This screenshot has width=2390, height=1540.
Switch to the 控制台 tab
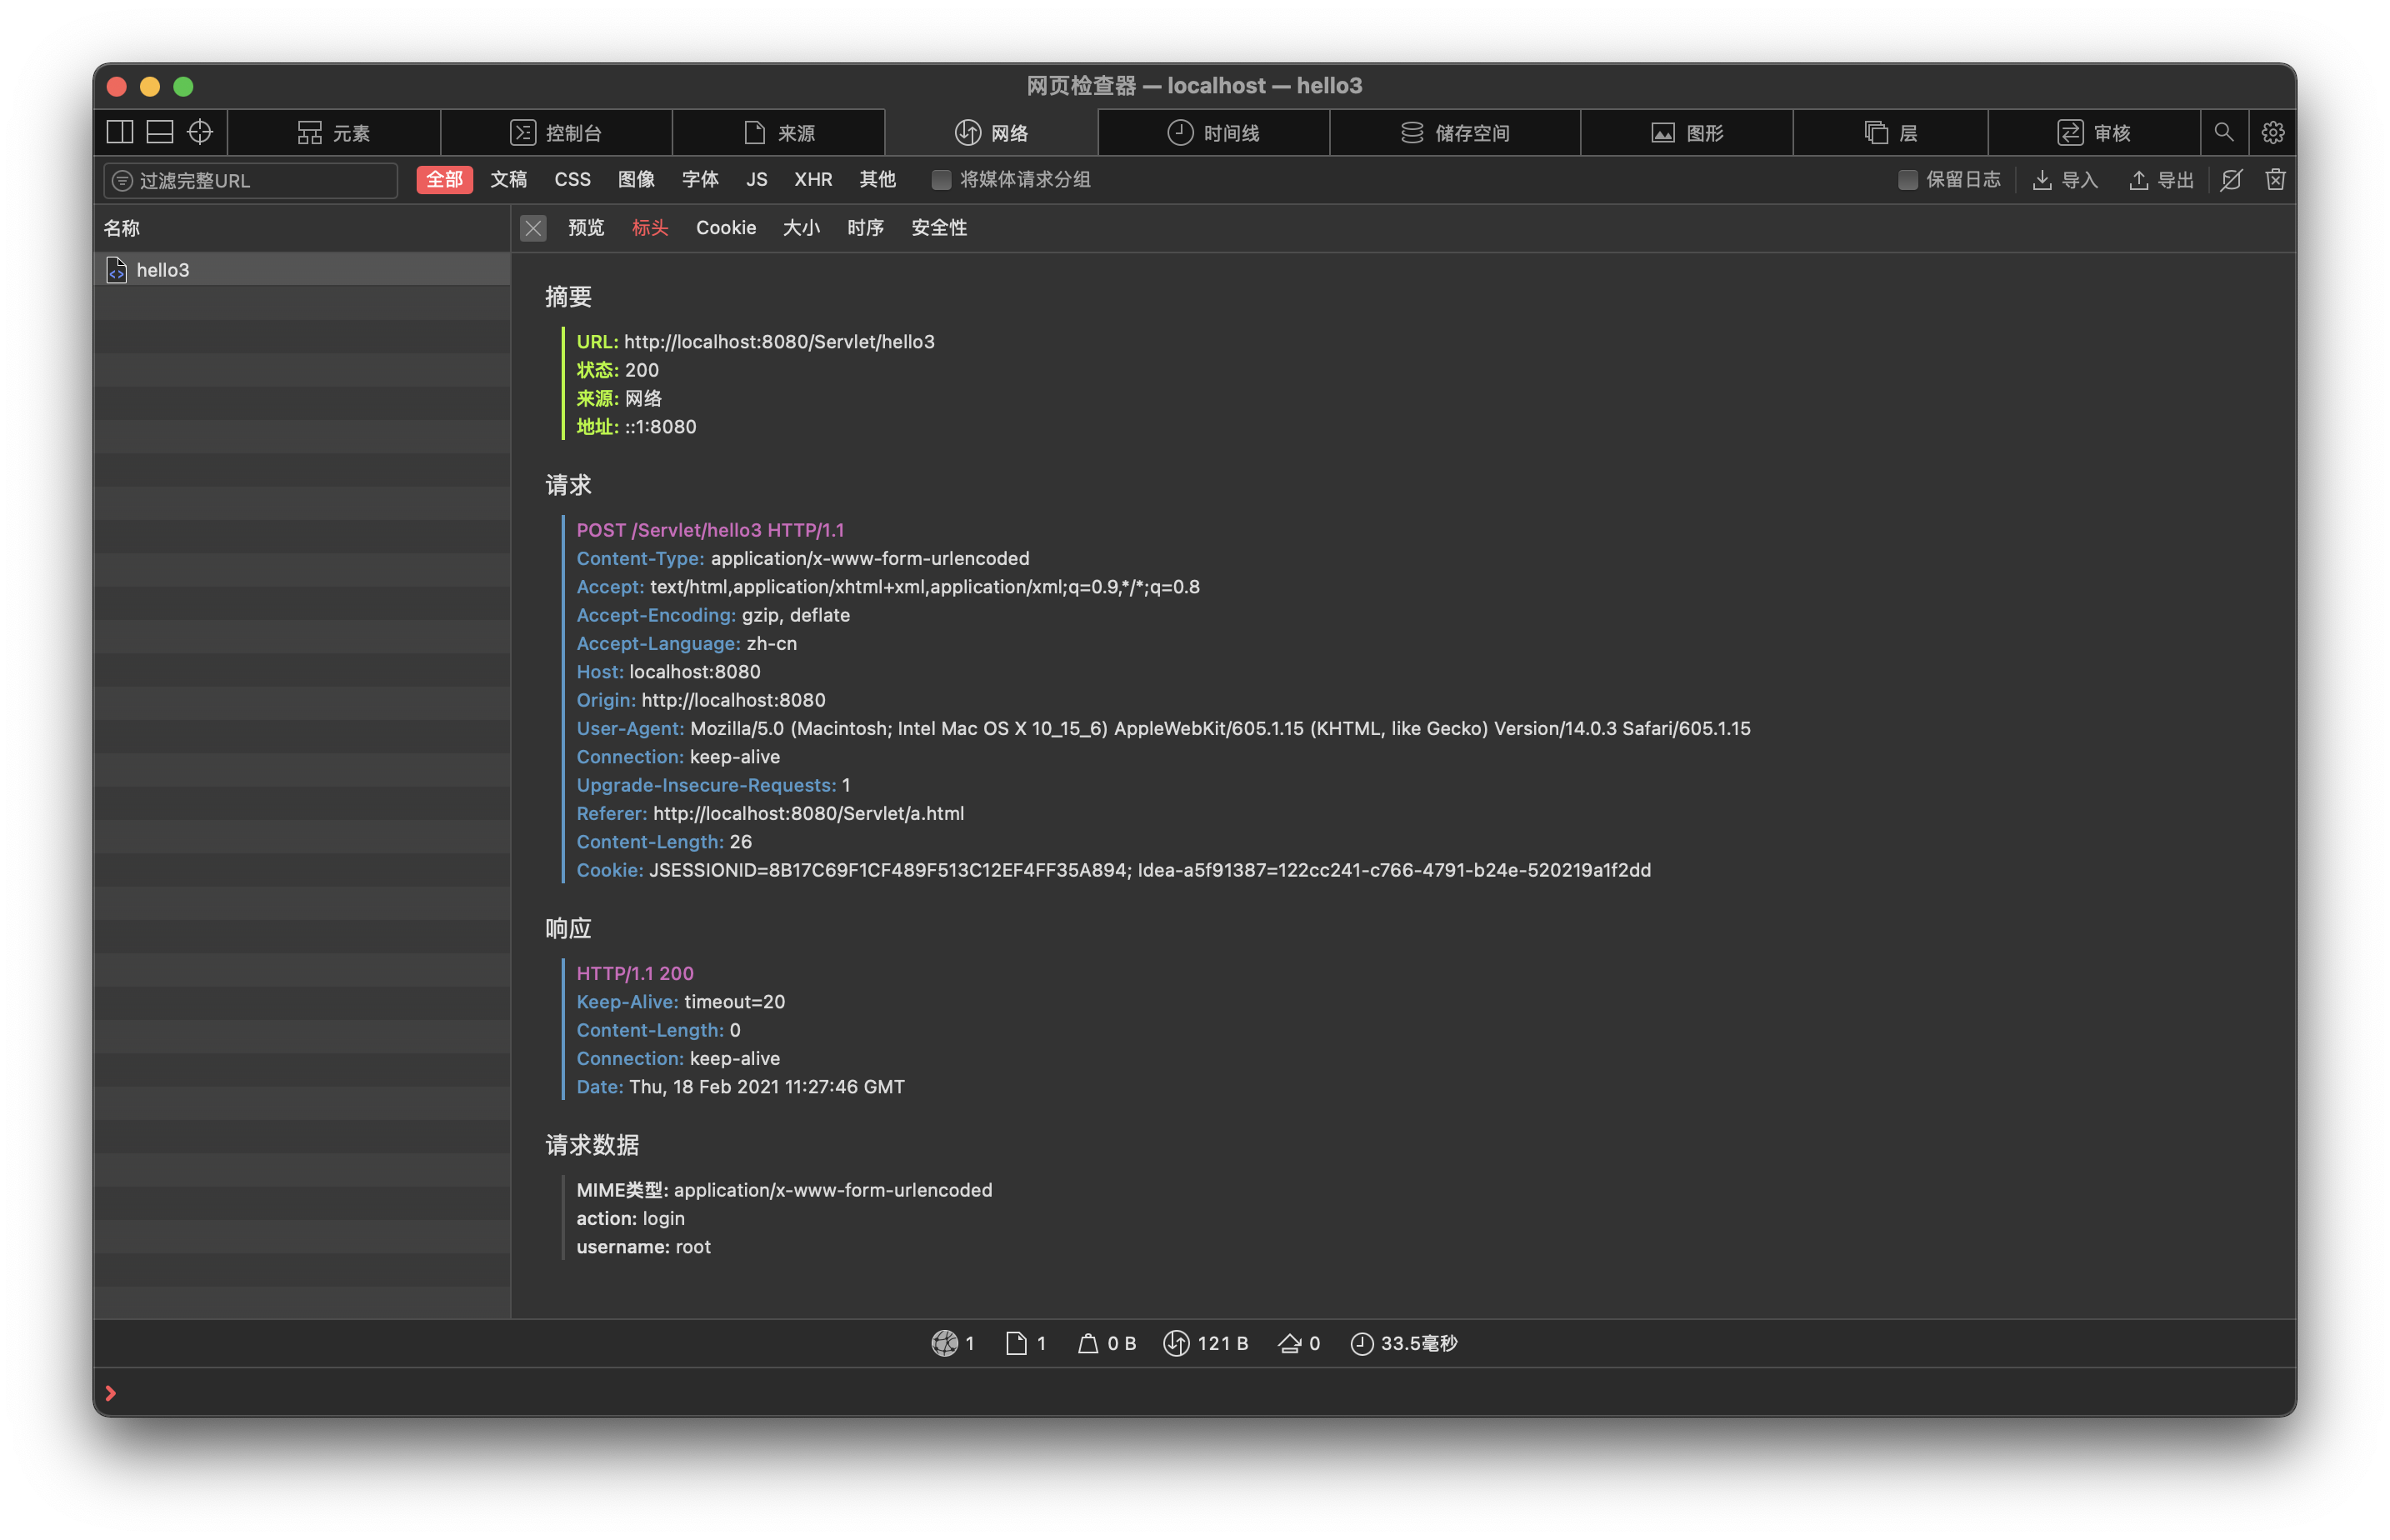point(556,132)
